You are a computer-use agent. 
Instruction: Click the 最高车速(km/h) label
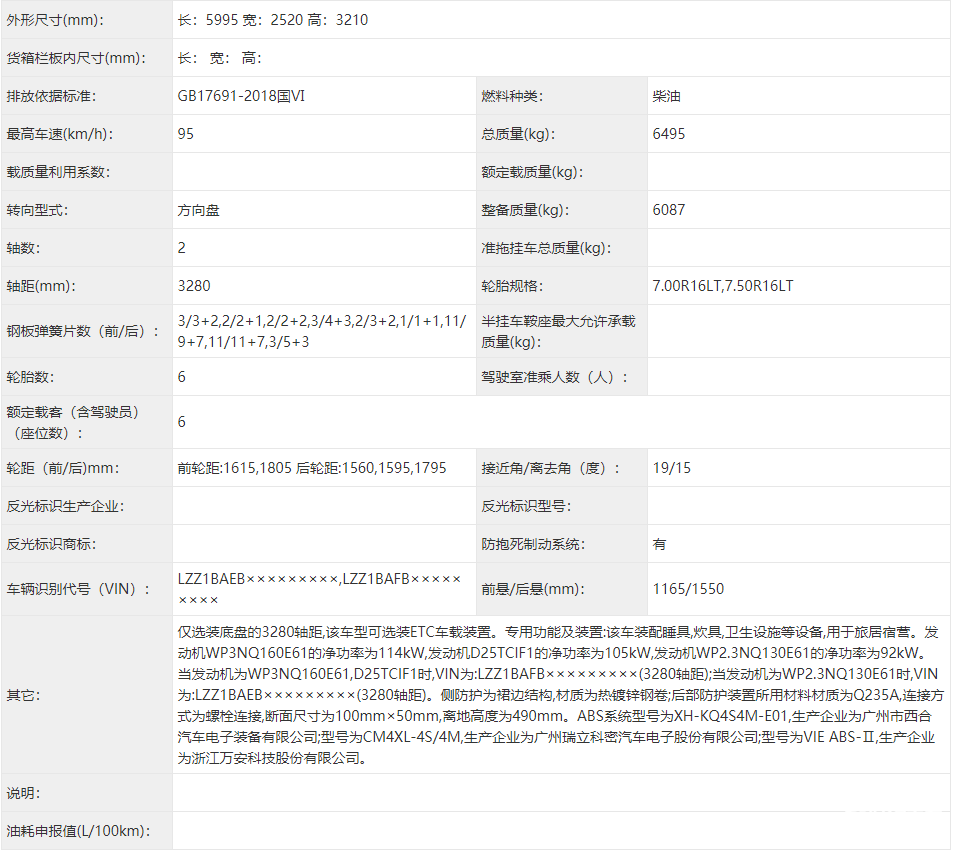pyautogui.click(x=60, y=134)
